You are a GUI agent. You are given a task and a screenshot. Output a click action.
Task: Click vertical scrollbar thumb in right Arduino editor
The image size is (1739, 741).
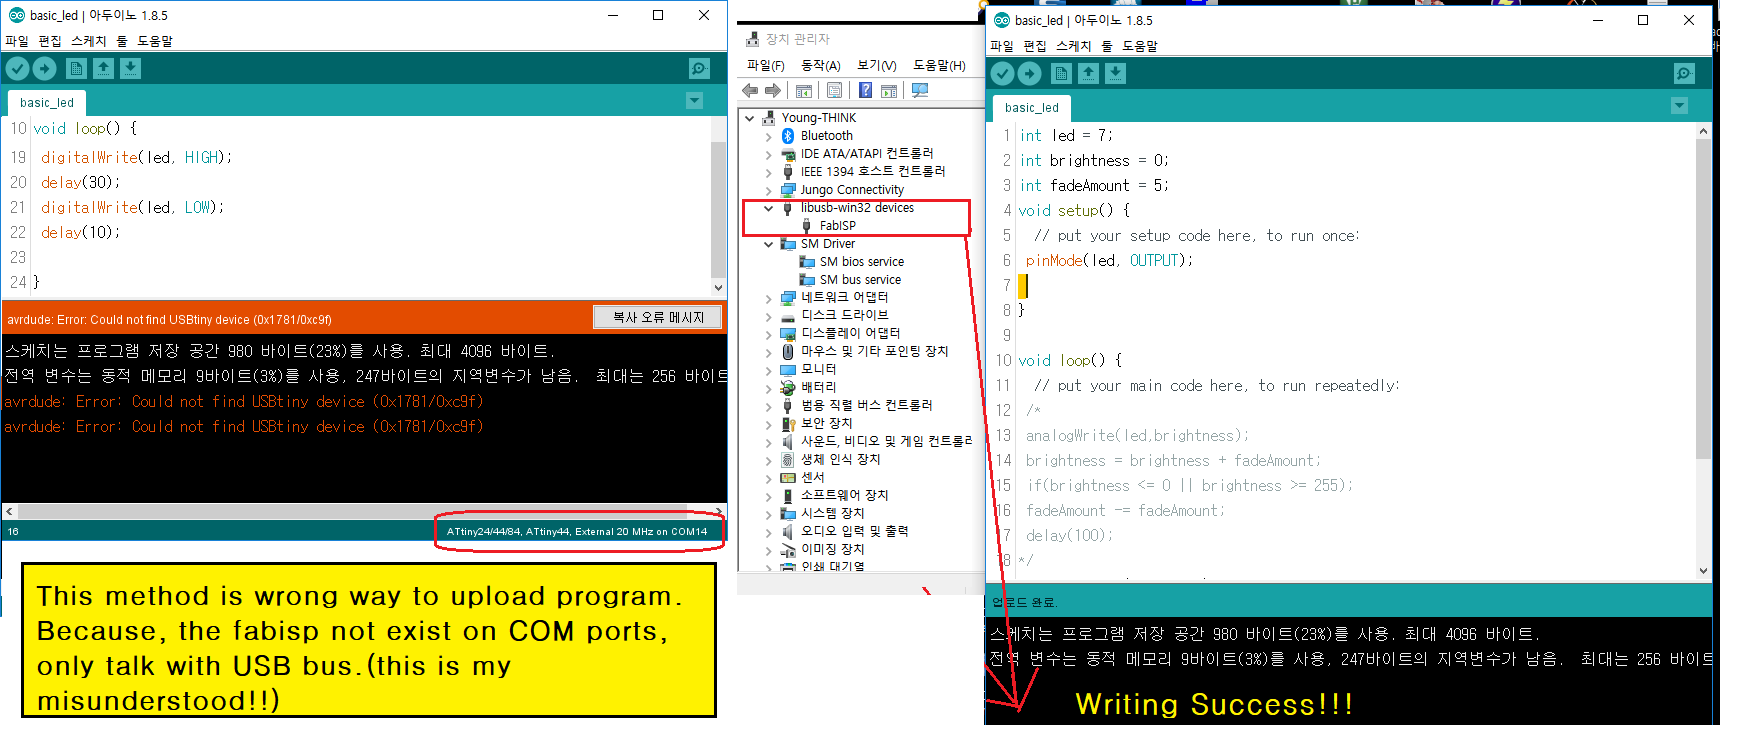point(1703,299)
